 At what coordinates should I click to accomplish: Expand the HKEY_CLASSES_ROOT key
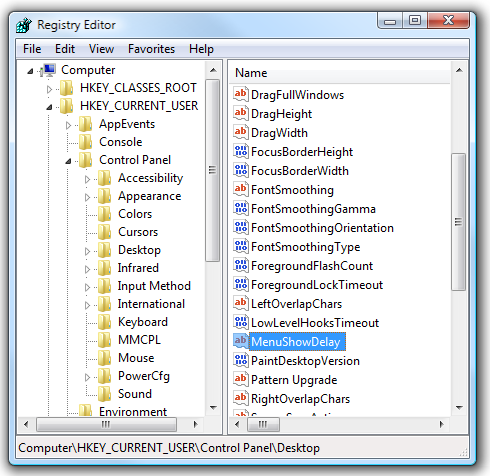[x=49, y=89]
